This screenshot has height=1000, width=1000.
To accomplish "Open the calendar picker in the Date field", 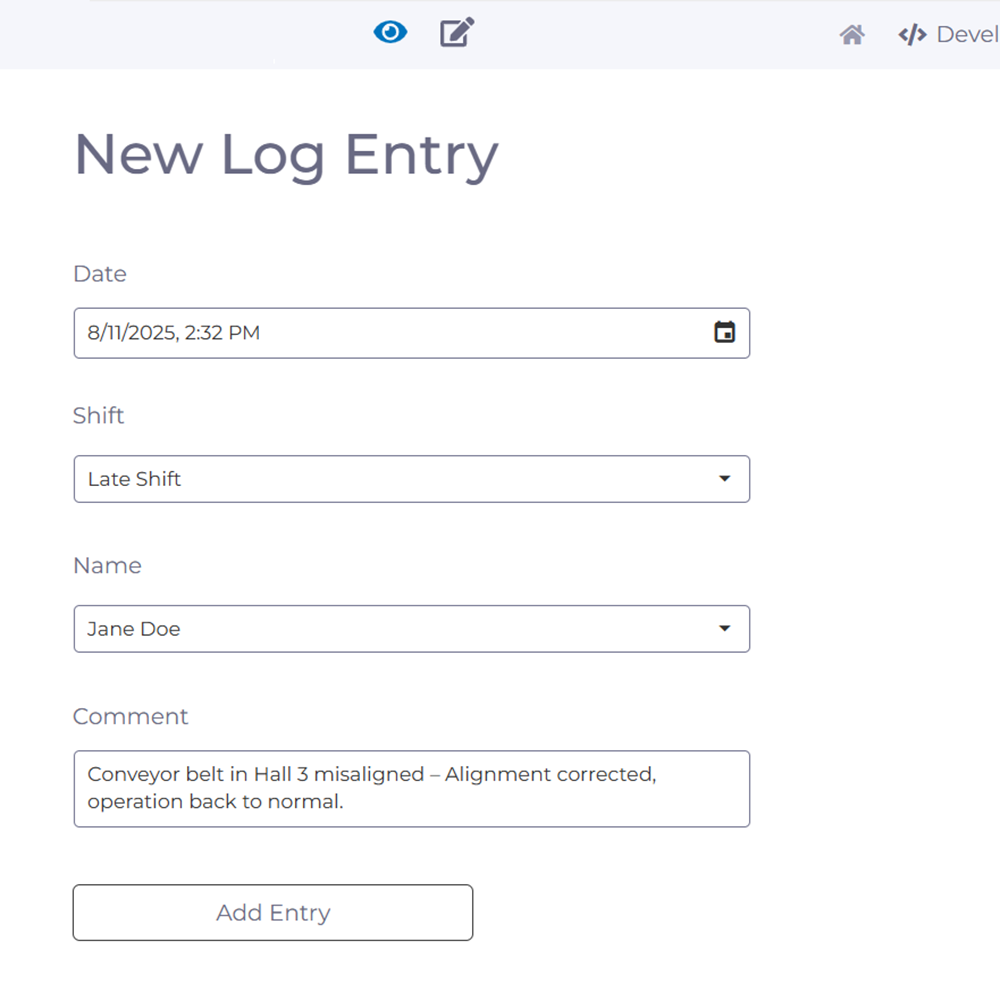I will [x=723, y=333].
